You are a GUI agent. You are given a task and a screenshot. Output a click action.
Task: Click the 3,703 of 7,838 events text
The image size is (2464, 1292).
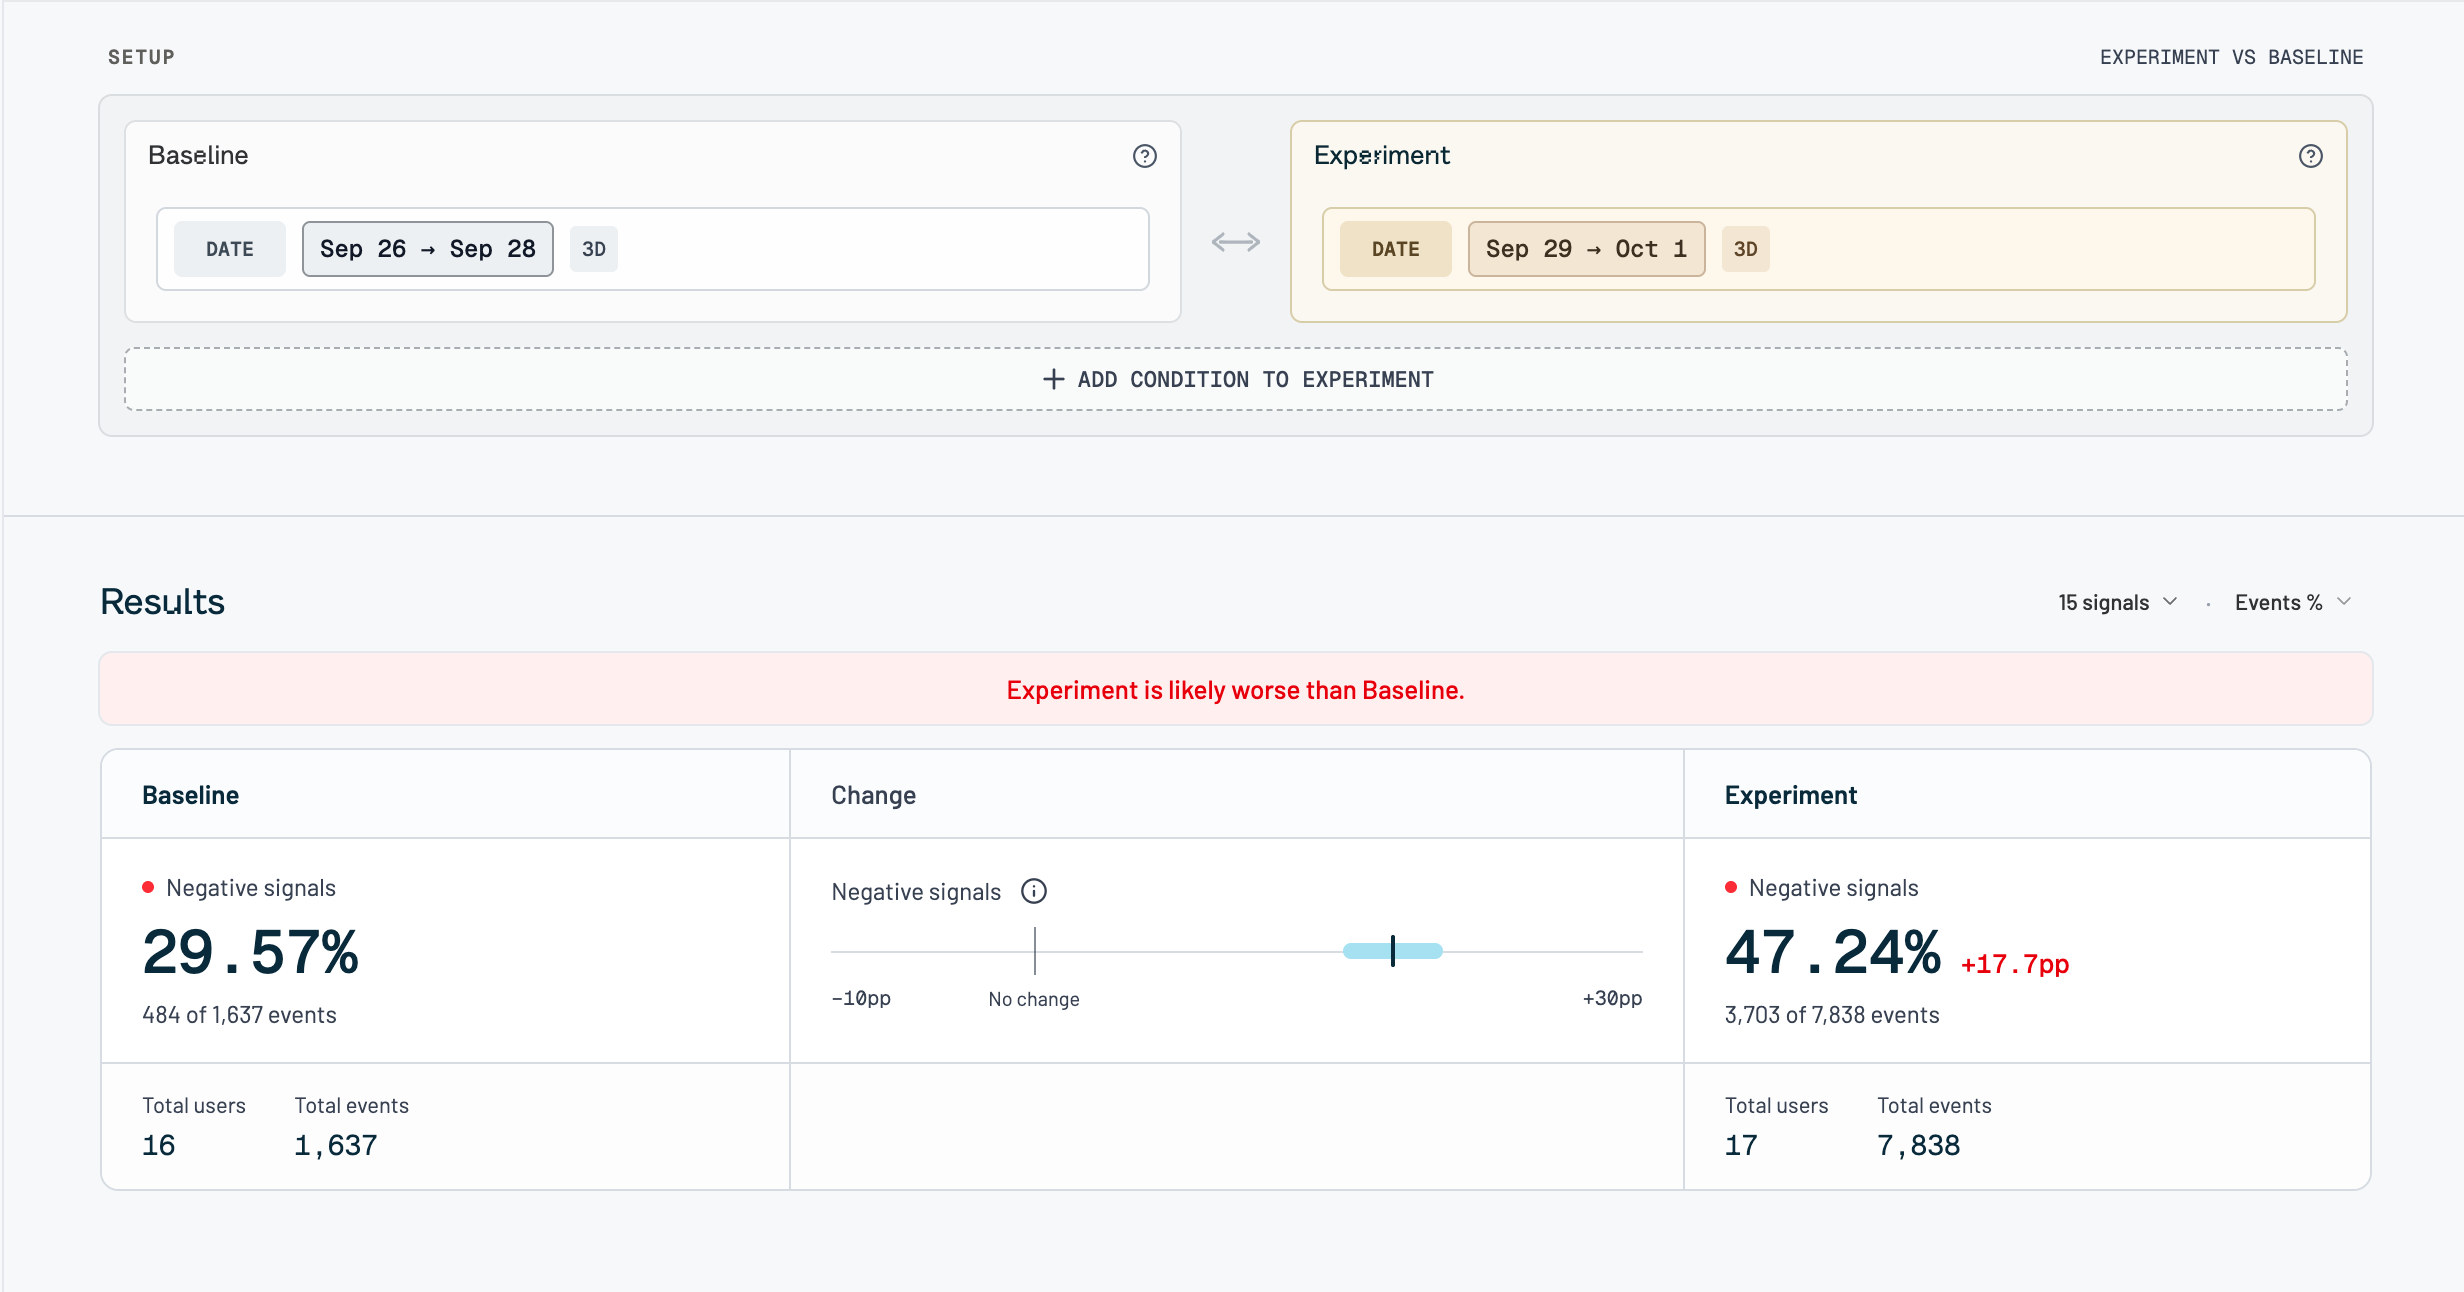(1832, 1015)
